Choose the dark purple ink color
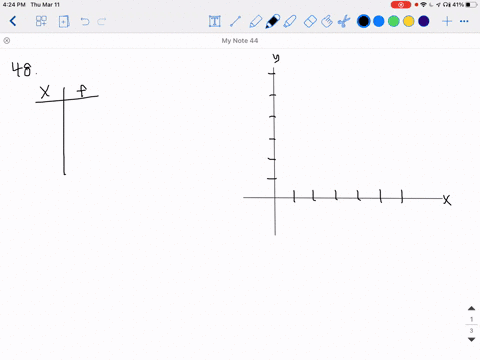Viewport: 480px width, 360px height. tap(424, 21)
